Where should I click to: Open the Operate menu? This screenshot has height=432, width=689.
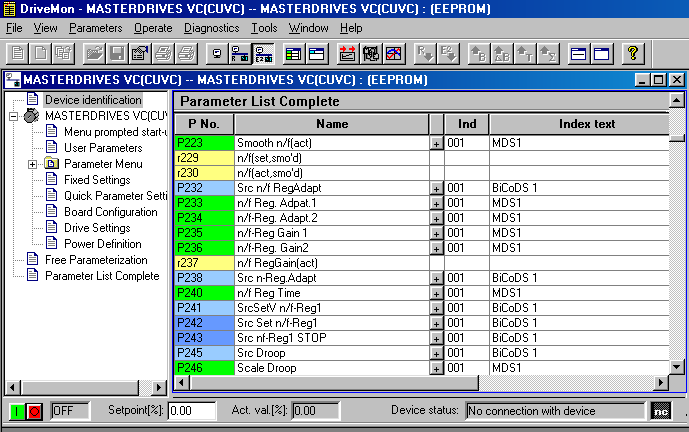coord(153,28)
